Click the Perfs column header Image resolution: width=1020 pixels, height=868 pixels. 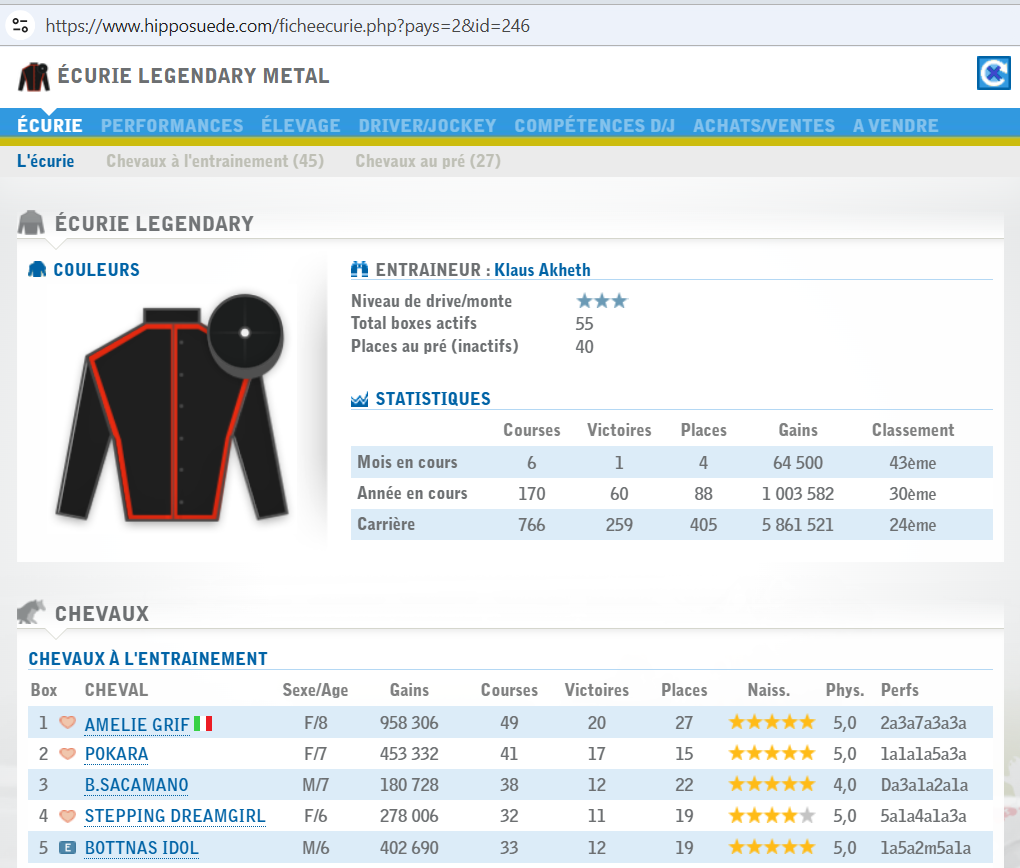tap(900, 690)
